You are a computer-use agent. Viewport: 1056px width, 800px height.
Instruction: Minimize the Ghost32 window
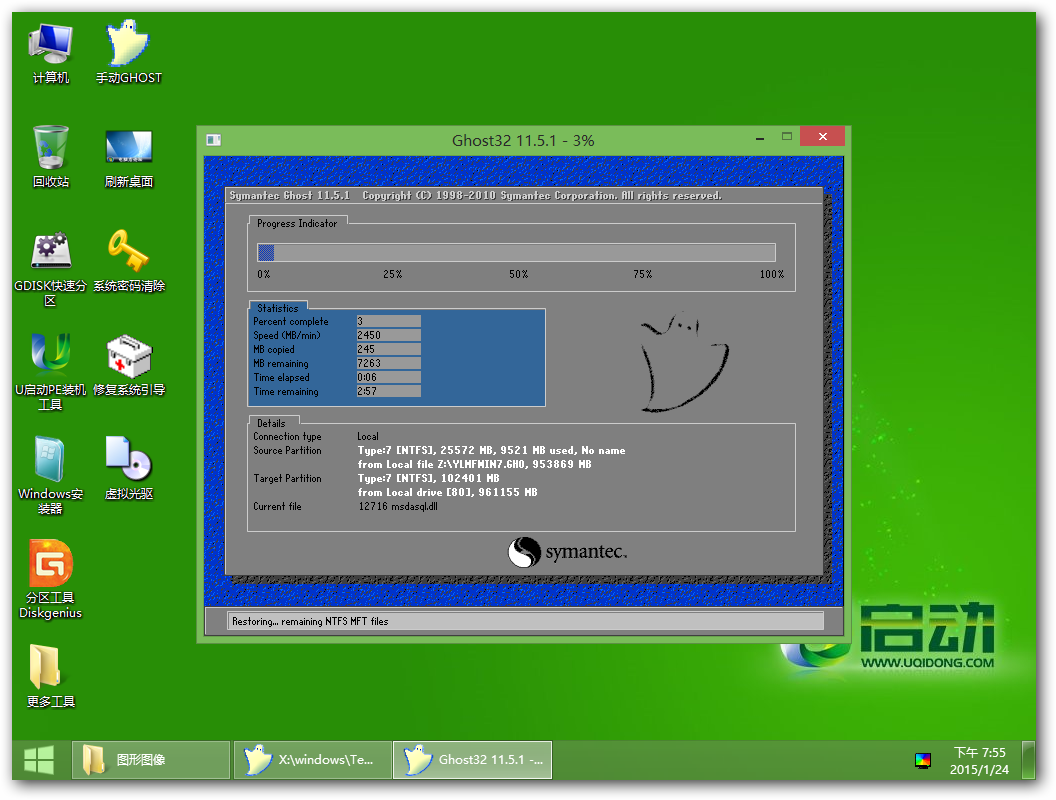pos(760,137)
